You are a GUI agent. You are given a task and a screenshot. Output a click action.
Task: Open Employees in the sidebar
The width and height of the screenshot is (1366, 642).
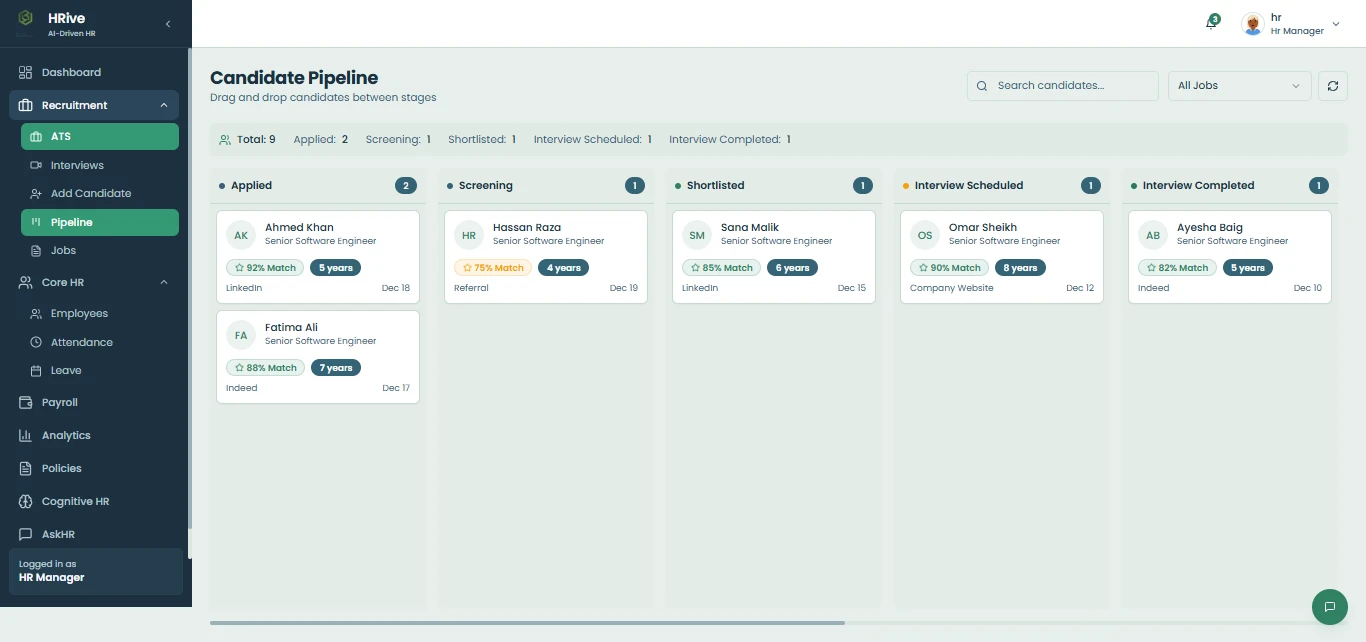pyautogui.click(x=100, y=313)
